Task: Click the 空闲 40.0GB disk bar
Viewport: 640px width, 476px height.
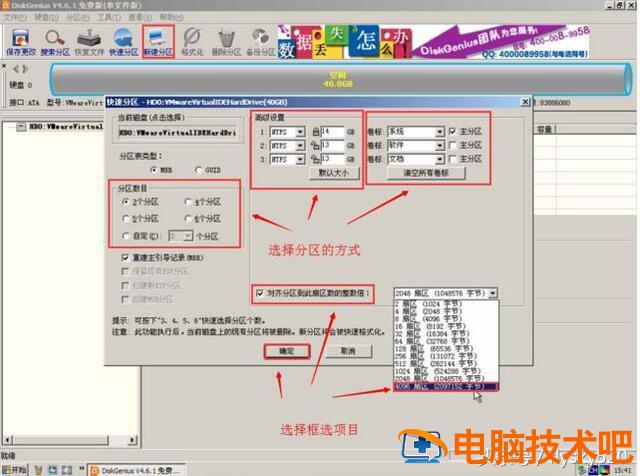Action: (341, 80)
